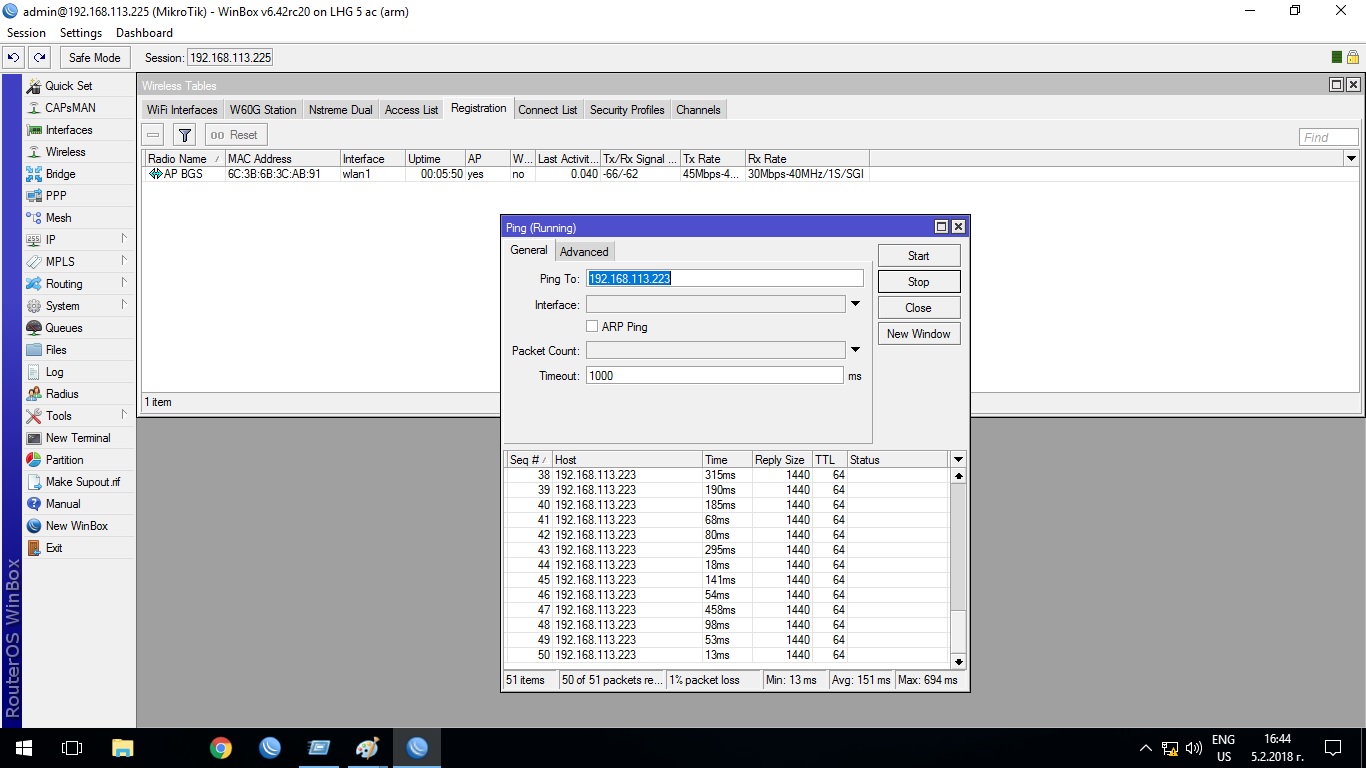Viewport: 1366px width, 768px height.
Task: Enable the ARP Ping checkbox
Action: [592, 327]
